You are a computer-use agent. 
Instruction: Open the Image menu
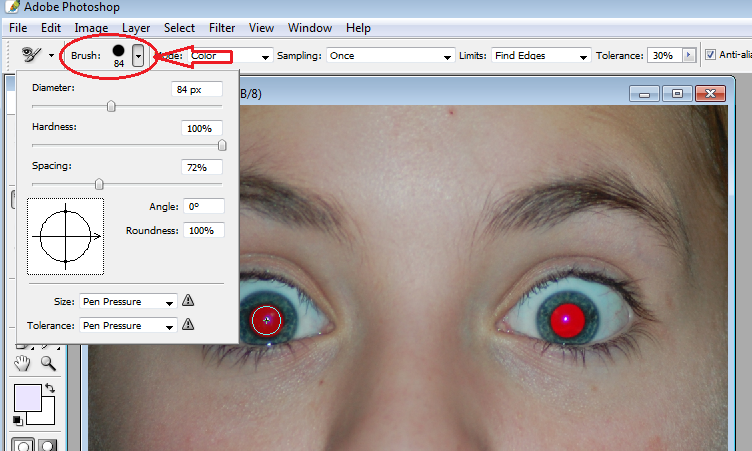pos(91,28)
